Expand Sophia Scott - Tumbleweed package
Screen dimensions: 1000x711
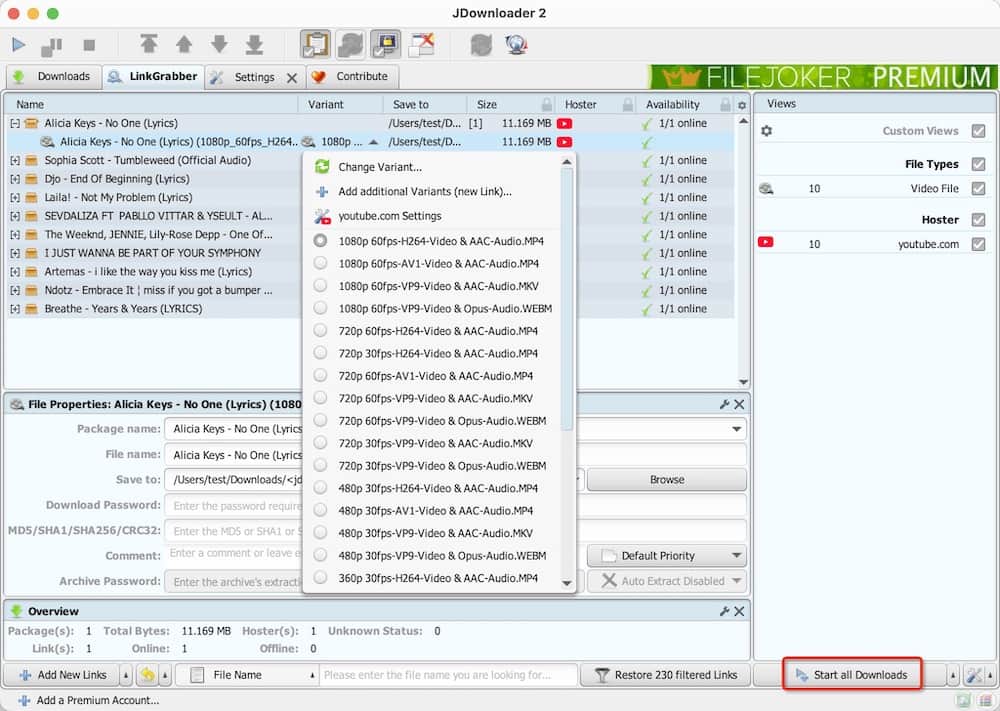click(15, 160)
